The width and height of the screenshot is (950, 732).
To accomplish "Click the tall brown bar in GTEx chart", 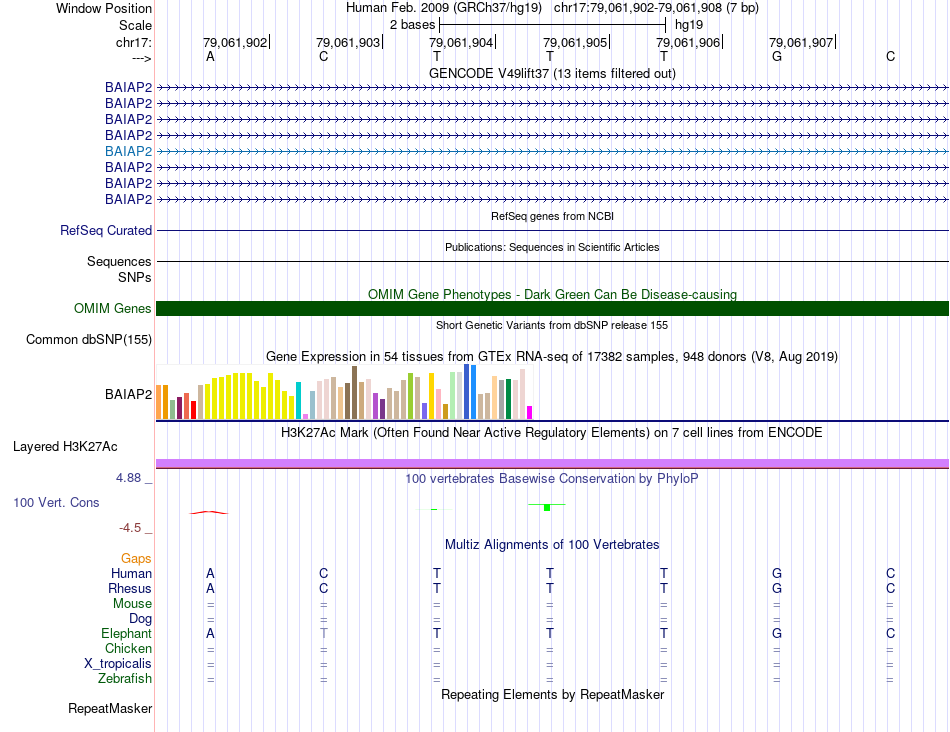I will [354, 393].
